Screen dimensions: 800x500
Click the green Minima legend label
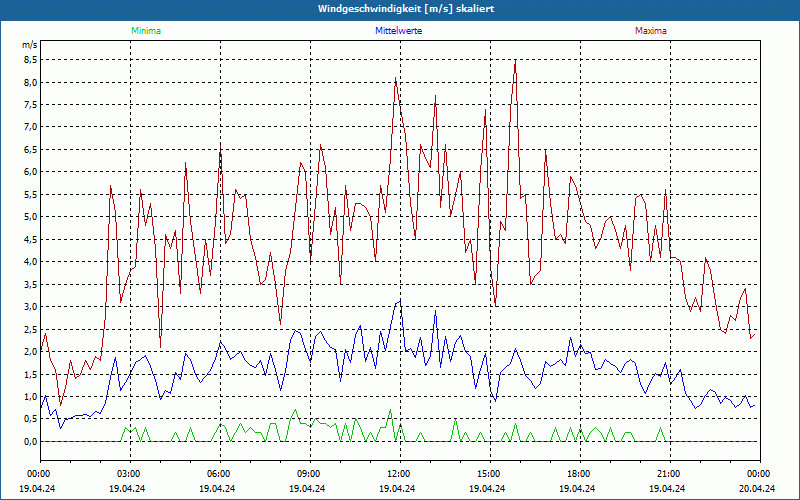(145, 31)
